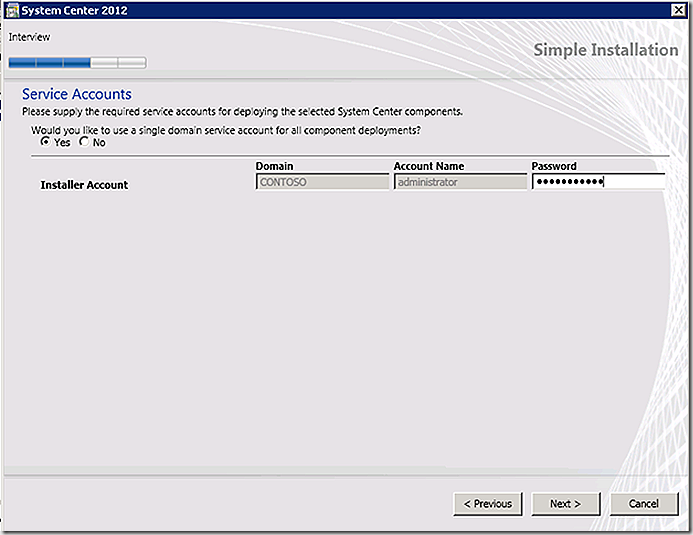
Task: Click the single domain service account question
Action: point(226,131)
